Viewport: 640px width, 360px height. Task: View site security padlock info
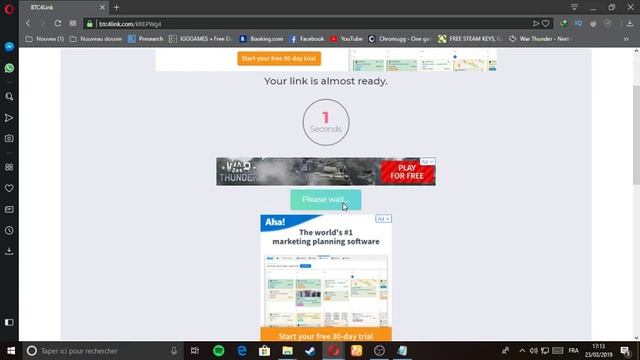89,24
